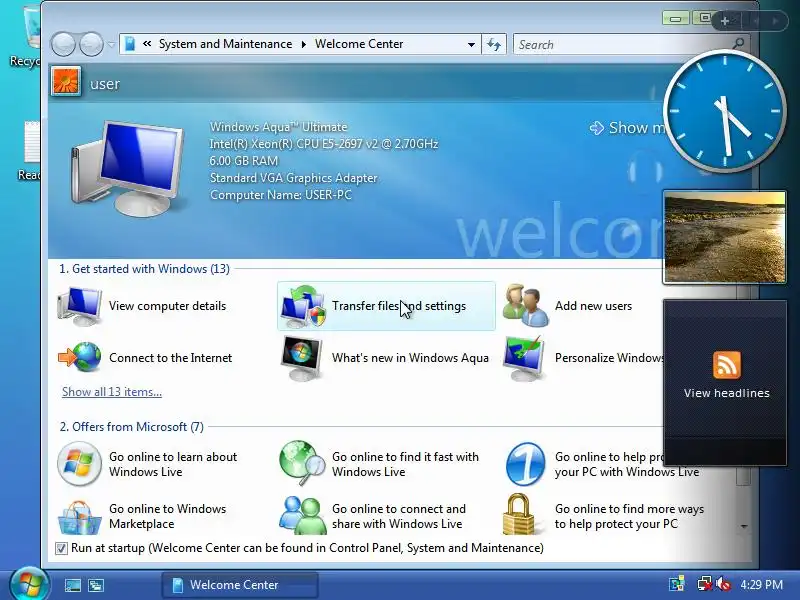Click the Connect to the Internet globe icon
Viewport: 800px width, 600px height.
80,357
